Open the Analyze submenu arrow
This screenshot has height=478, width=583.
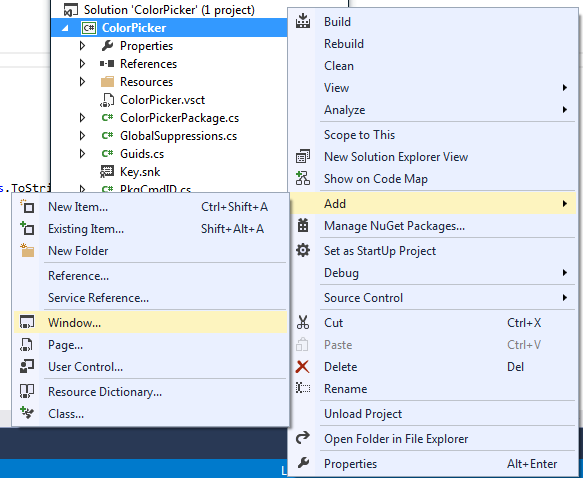coord(565,110)
